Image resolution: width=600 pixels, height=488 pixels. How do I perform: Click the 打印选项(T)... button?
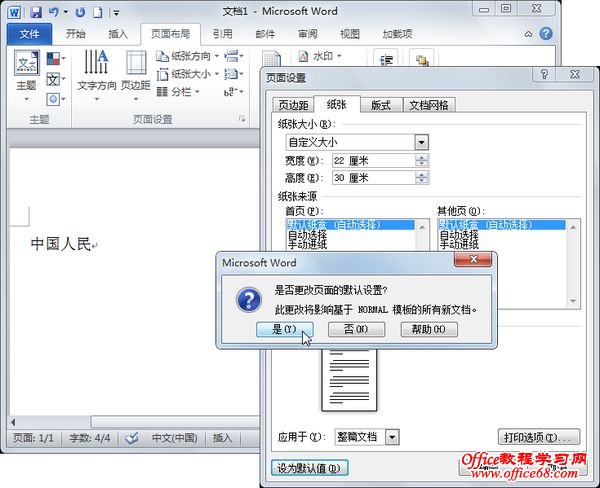click(x=539, y=437)
